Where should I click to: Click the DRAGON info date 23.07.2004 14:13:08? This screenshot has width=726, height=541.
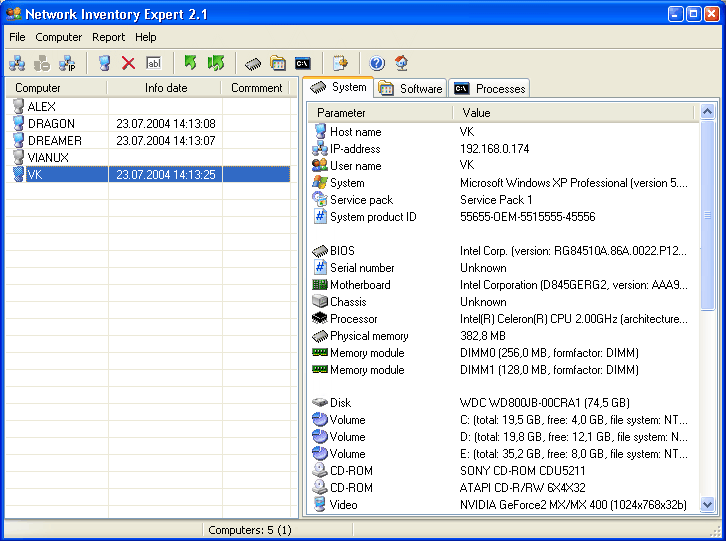point(166,124)
